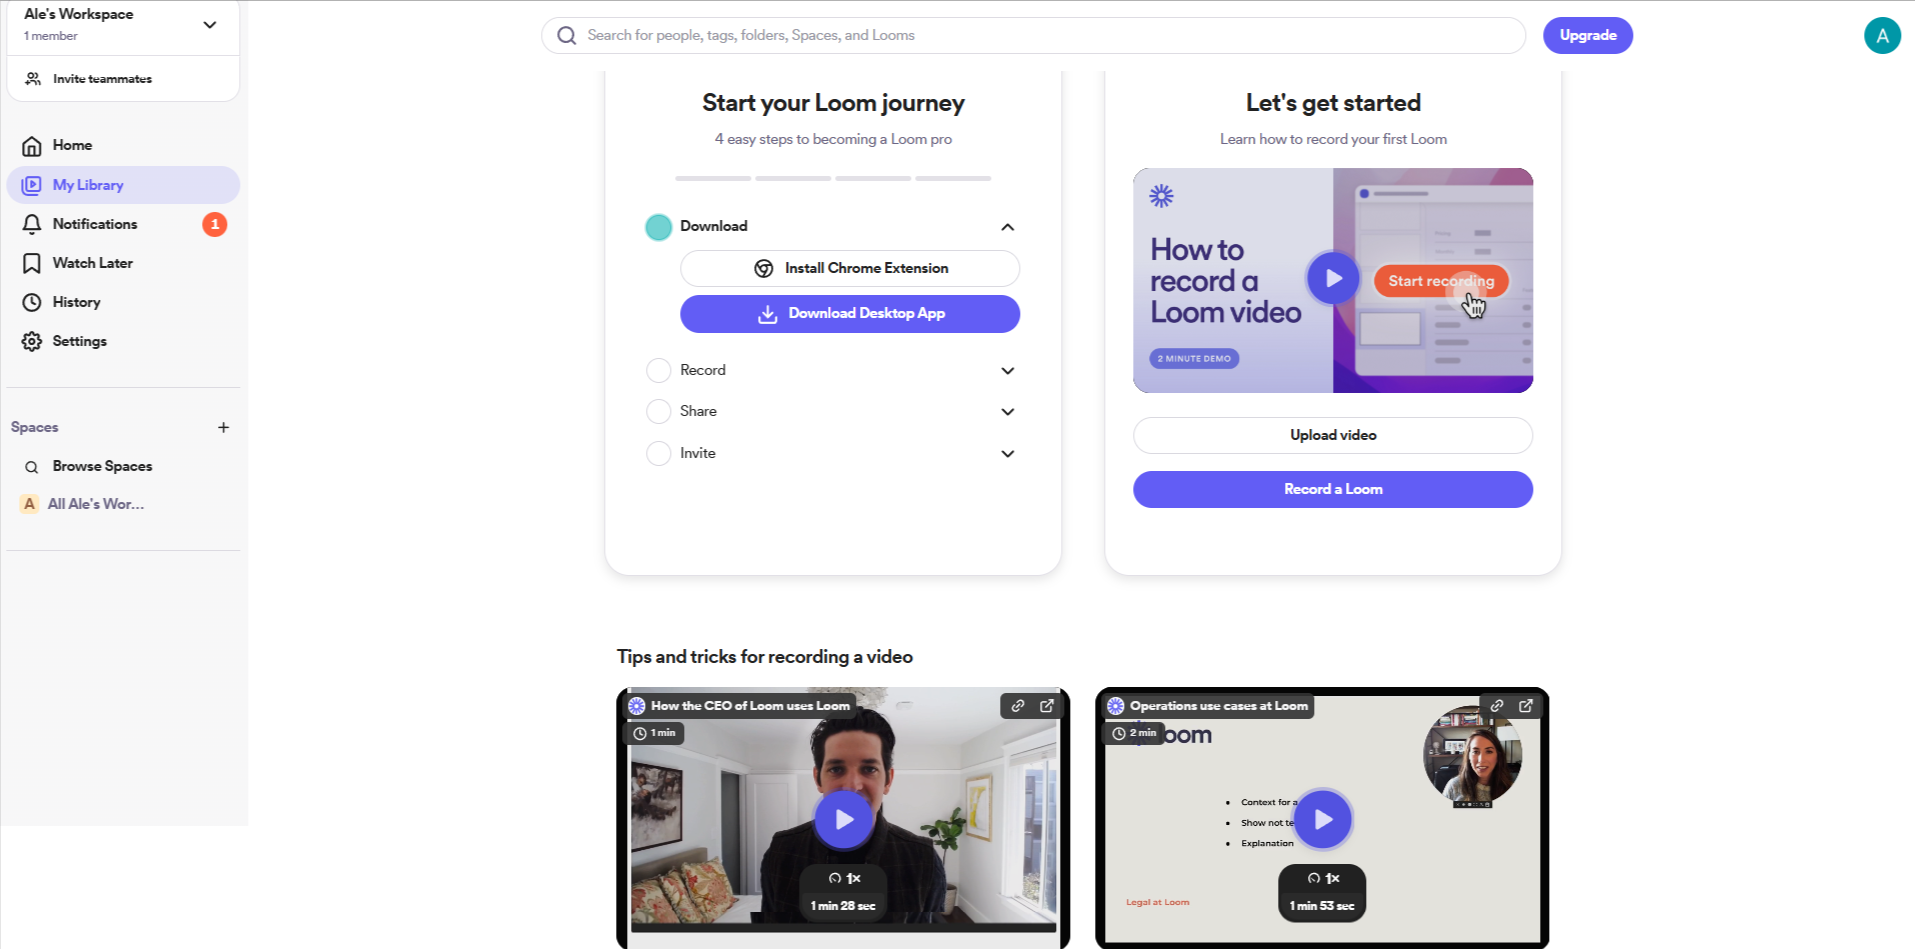Click the Loom logo on CEO video title
Viewport: 1915px width, 949px height.
tap(637, 706)
